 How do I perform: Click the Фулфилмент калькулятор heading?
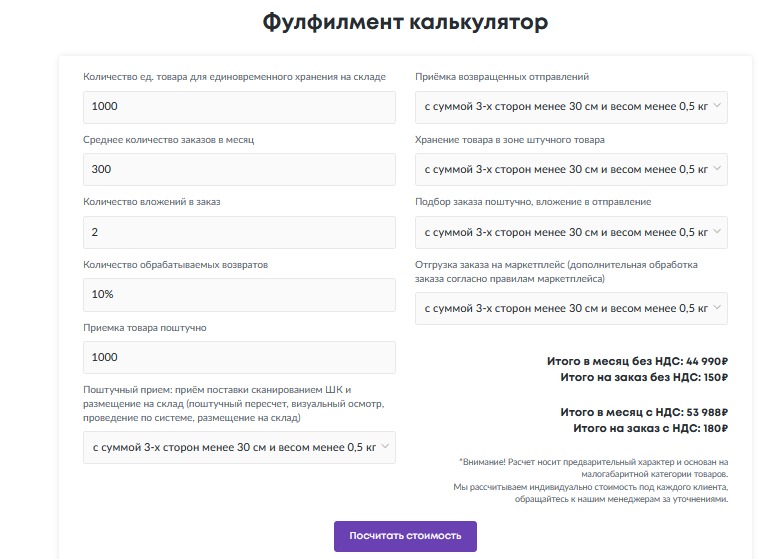click(405, 23)
